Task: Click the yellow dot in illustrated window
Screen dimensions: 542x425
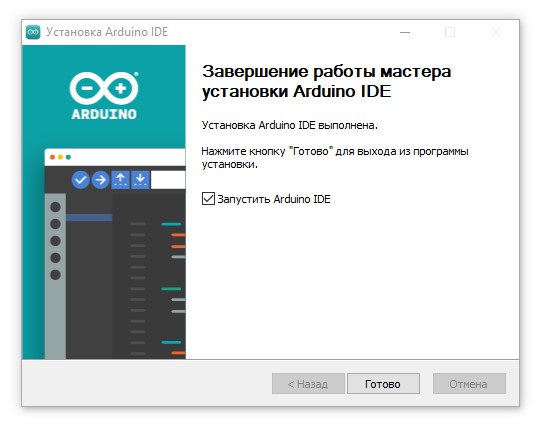Action: tap(60, 157)
